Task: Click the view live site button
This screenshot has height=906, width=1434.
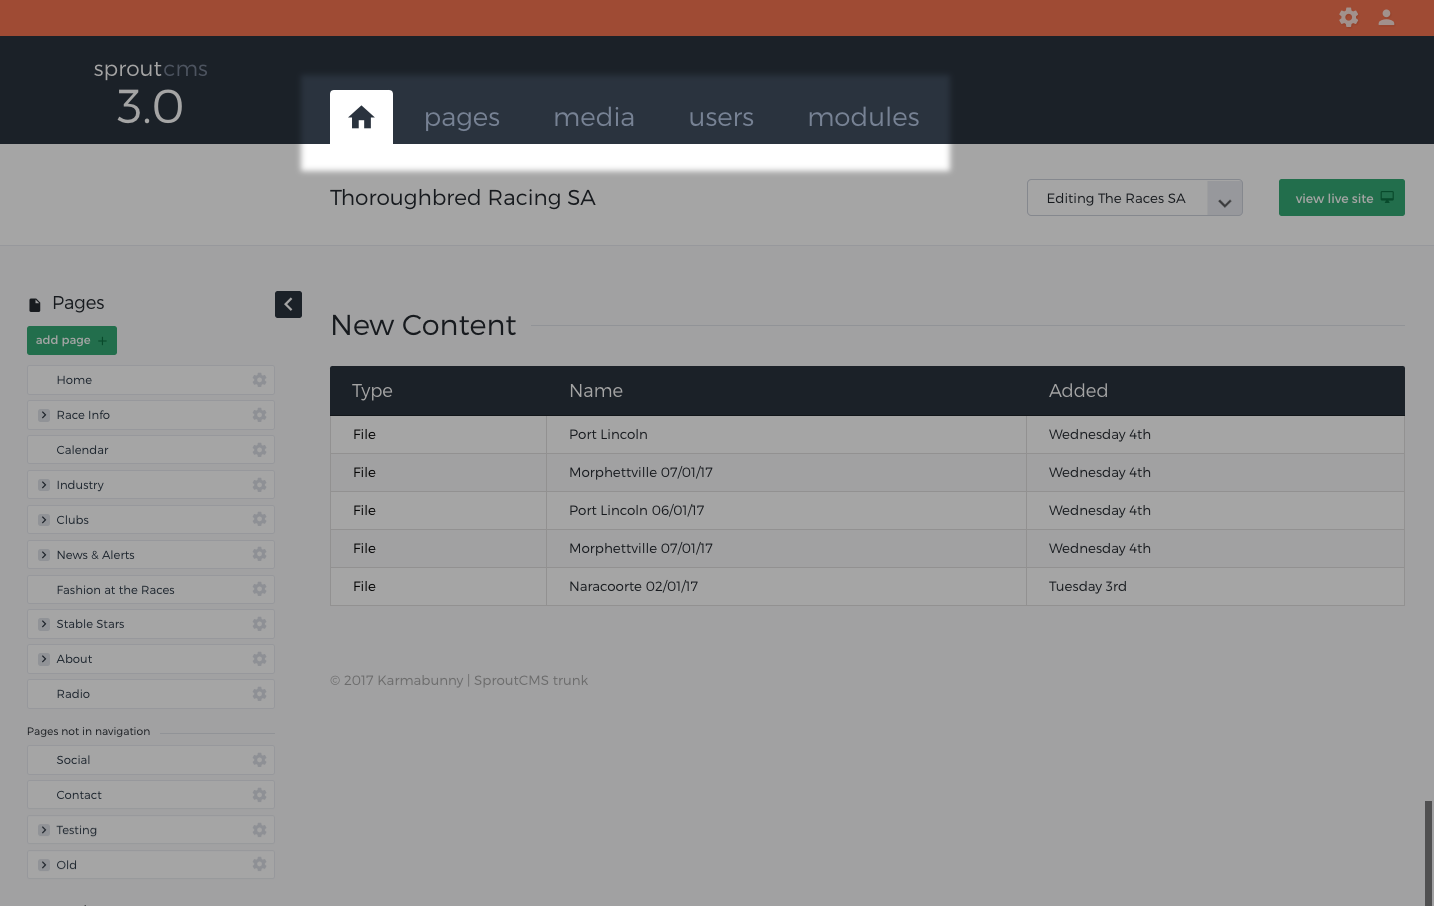Action: click(1342, 198)
